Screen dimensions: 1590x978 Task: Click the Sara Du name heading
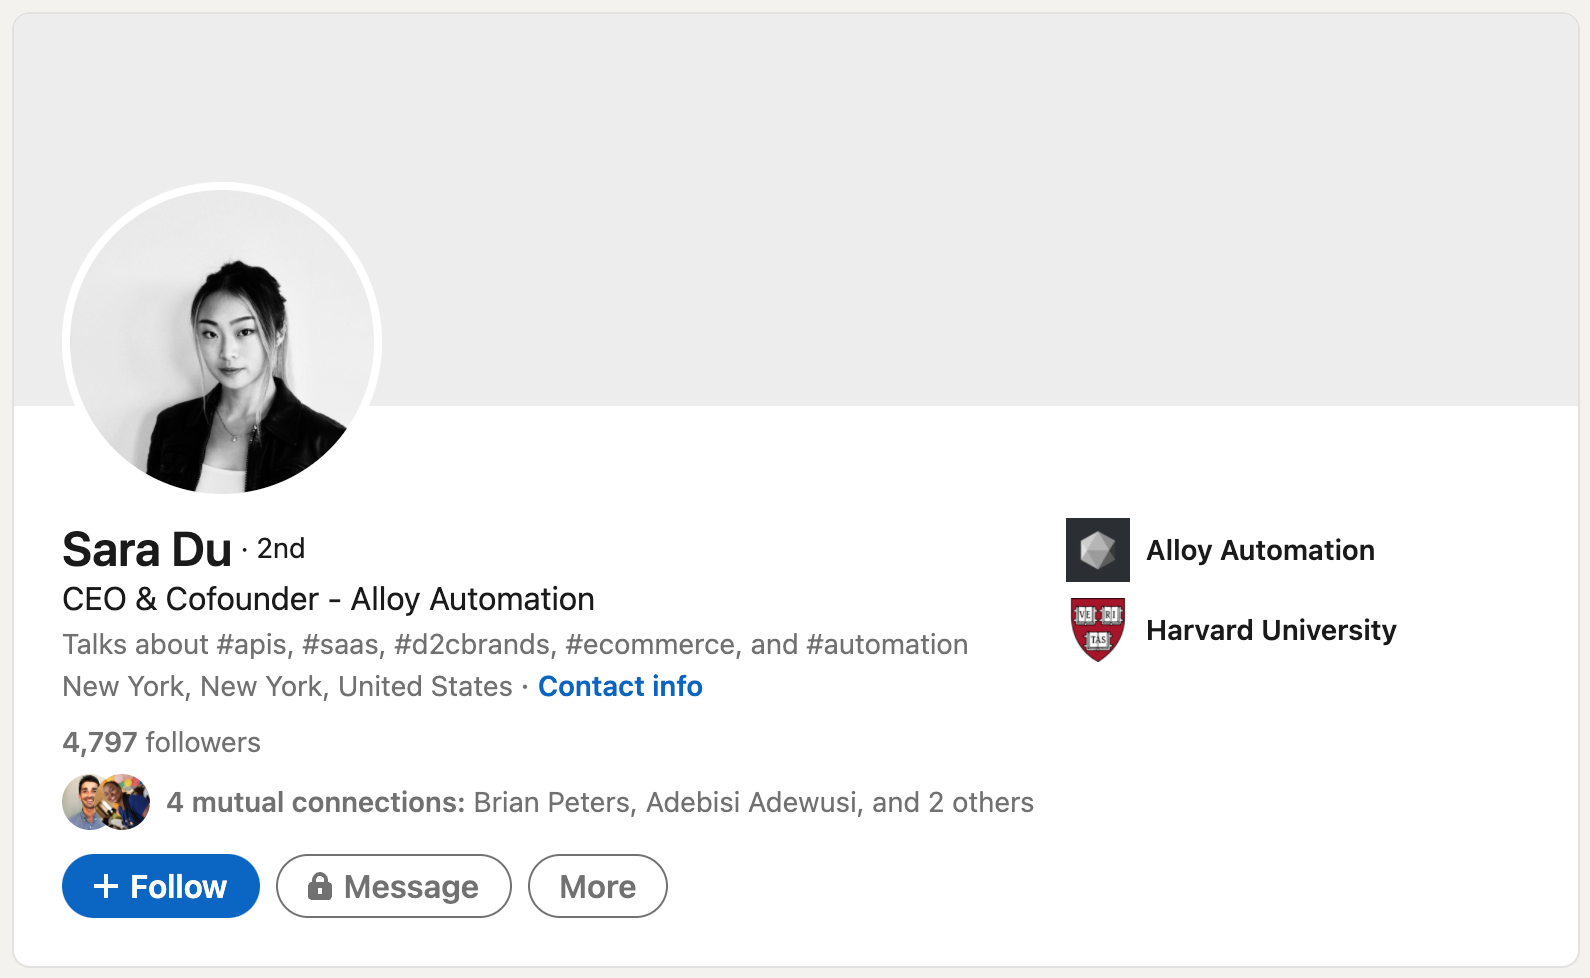click(147, 549)
